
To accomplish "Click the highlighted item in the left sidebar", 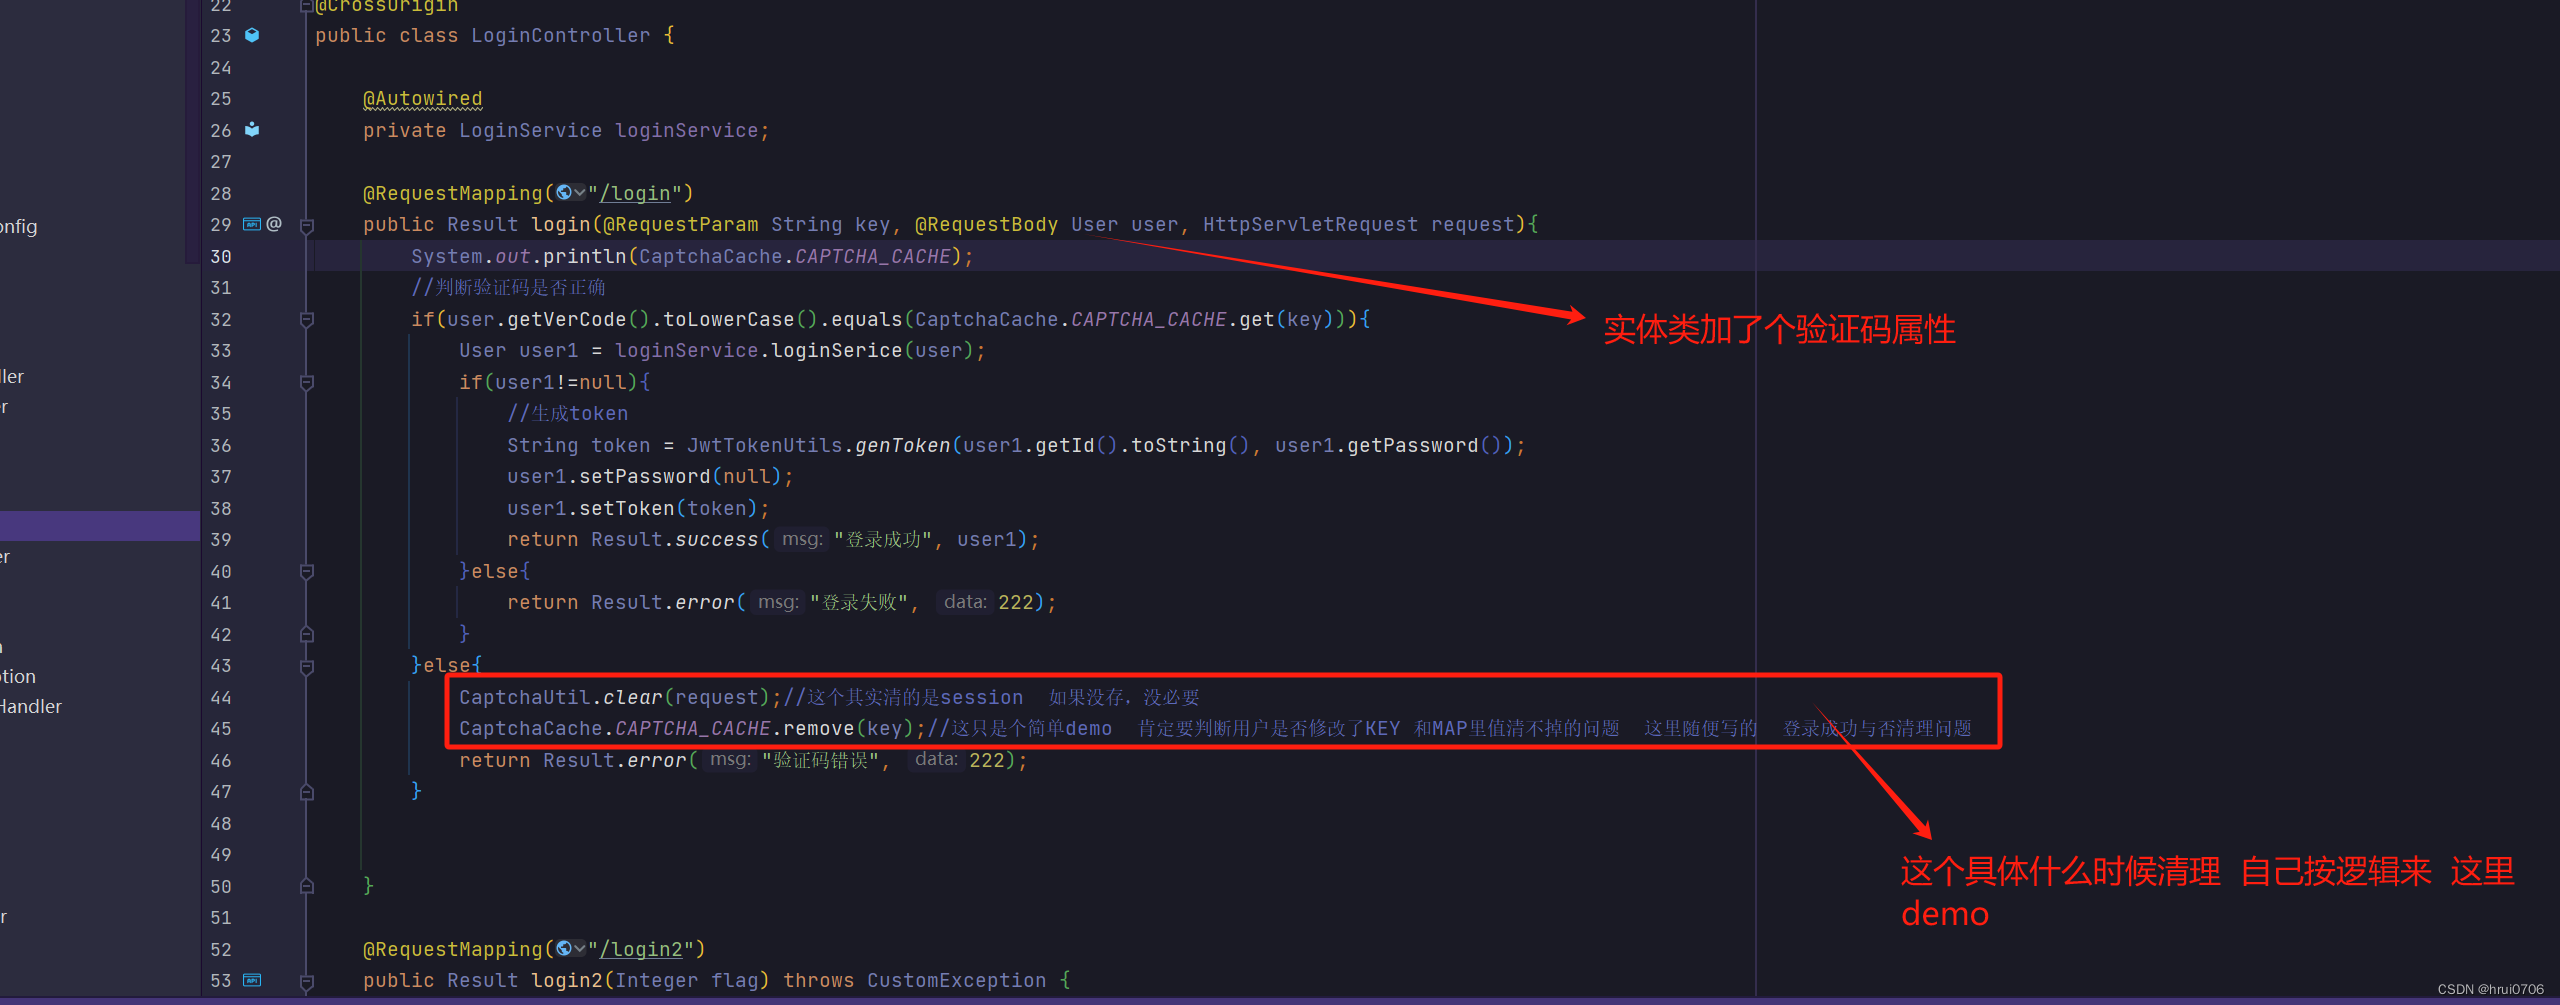I will [x=95, y=525].
